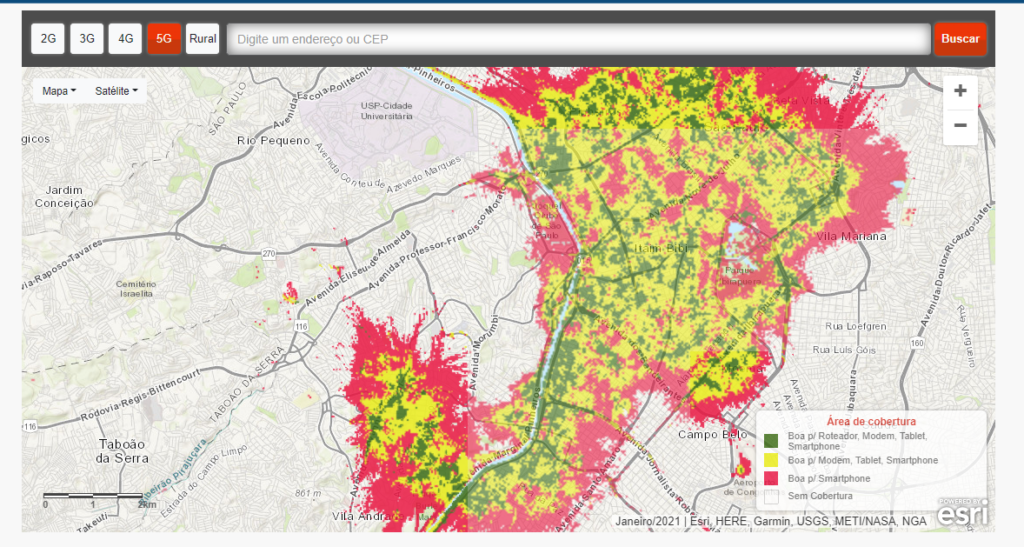Image resolution: width=1024 pixels, height=547 pixels.
Task: Click the highway 270 shield marker
Action: tap(268, 255)
